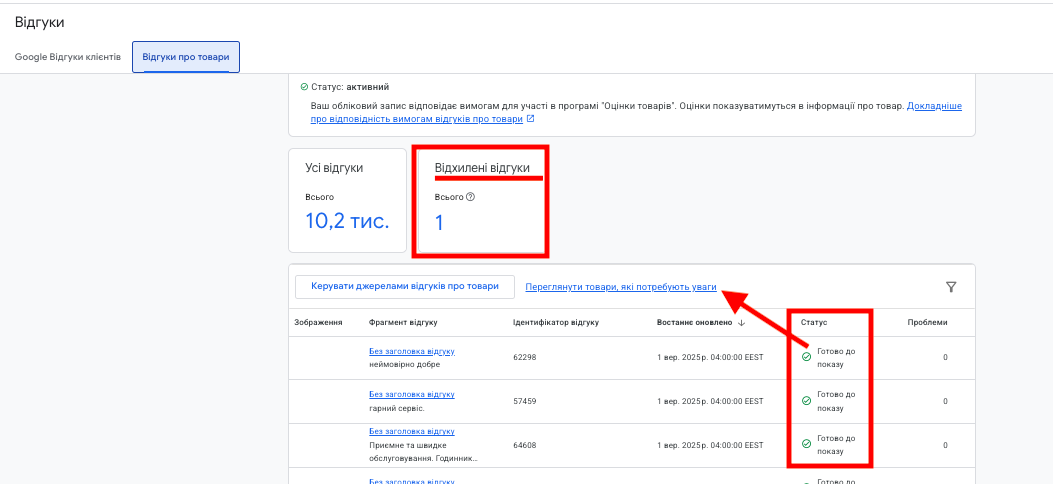Select the Усі відгуки summary card
Screen dimensions: 1053x484
point(348,200)
